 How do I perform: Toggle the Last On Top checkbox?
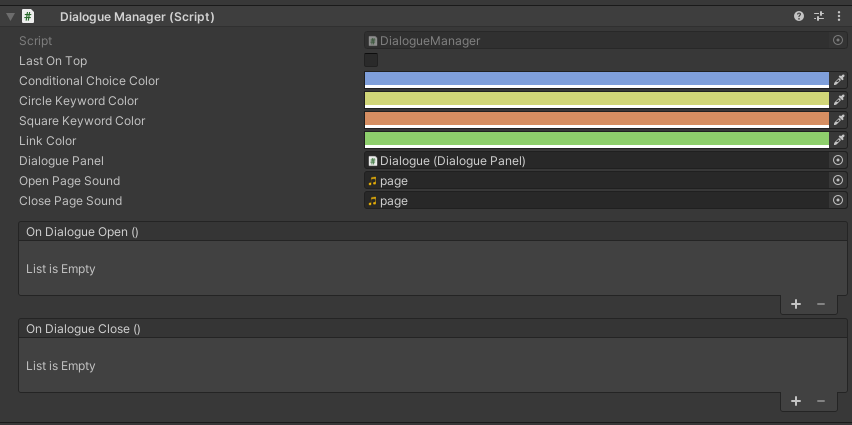pos(371,61)
